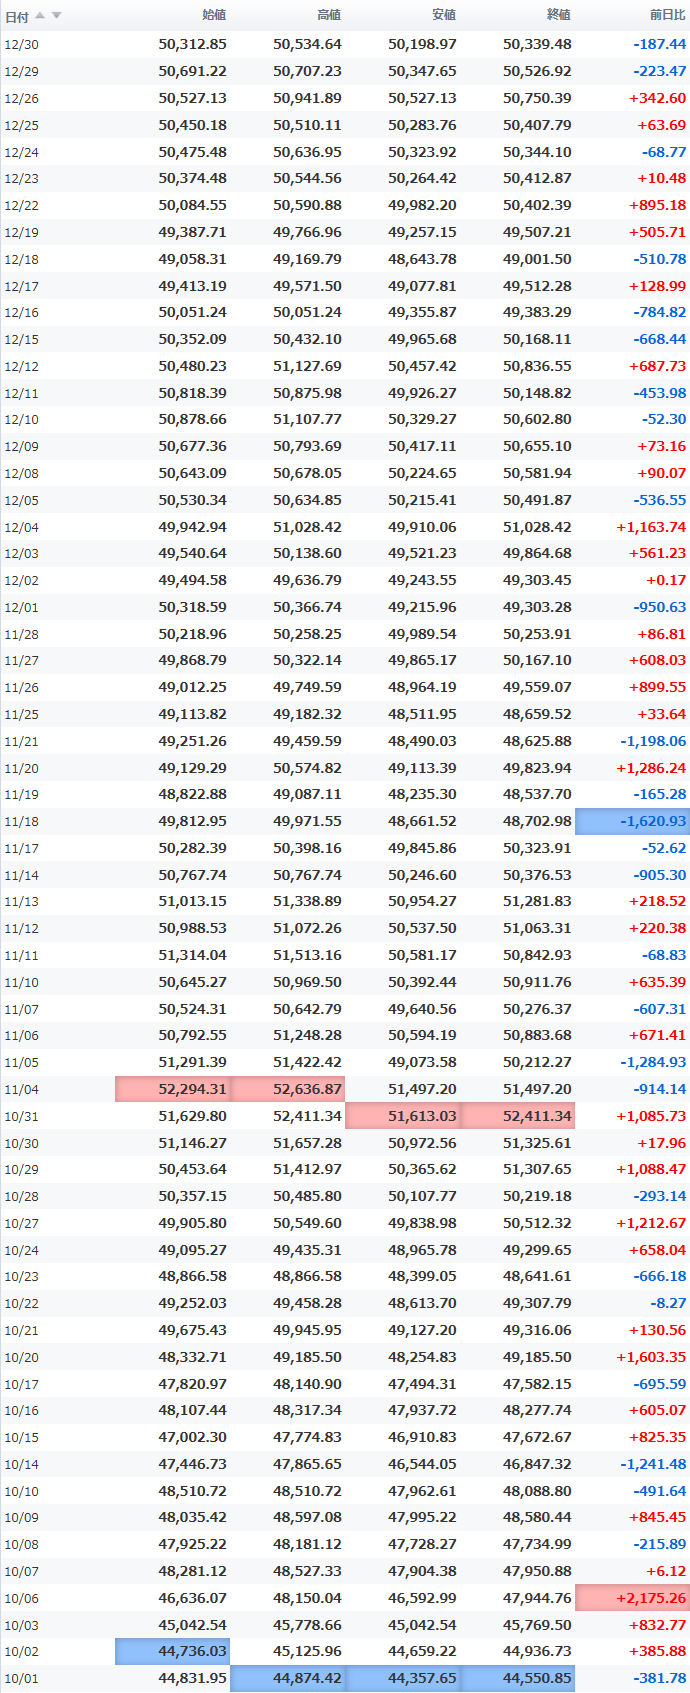Select the 10/03 date cell
The height and width of the screenshot is (1693, 690).
tap(22, 1626)
